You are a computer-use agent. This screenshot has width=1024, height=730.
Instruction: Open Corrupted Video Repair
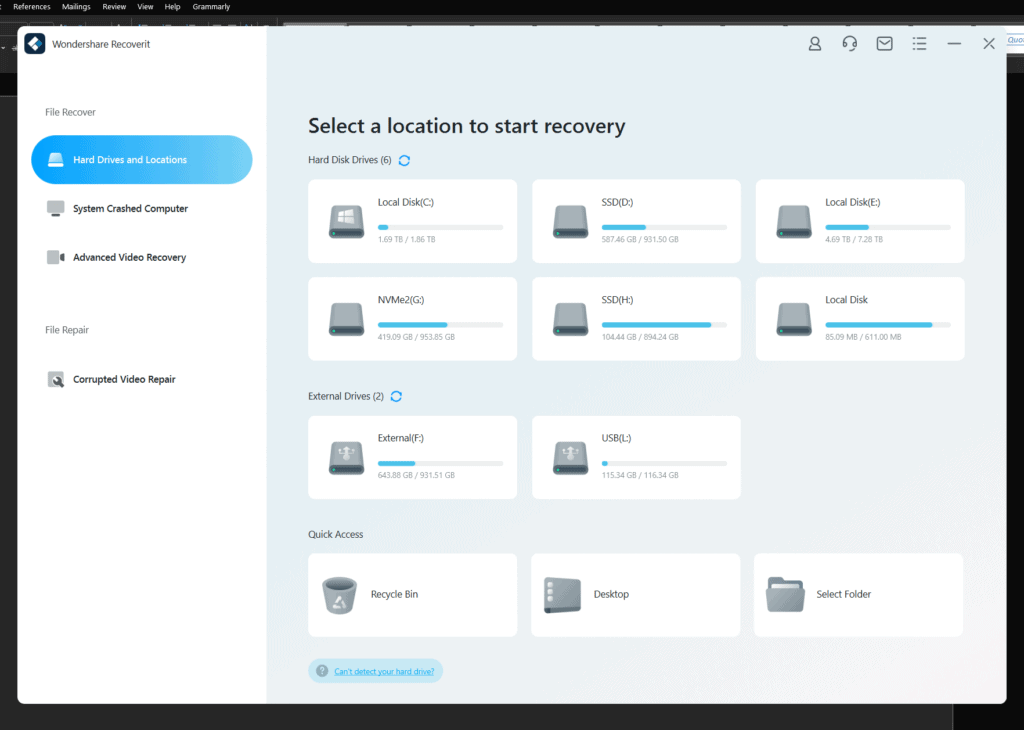tap(124, 380)
